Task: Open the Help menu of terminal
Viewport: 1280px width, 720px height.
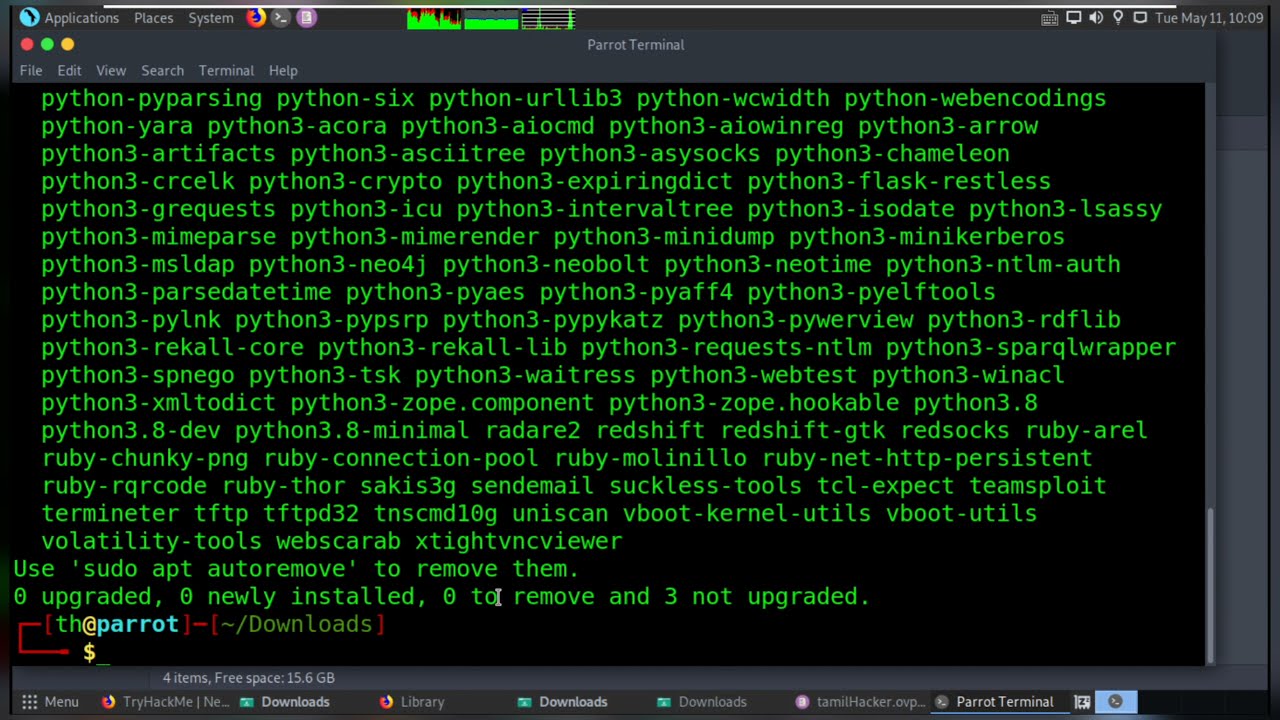Action: point(283,70)
